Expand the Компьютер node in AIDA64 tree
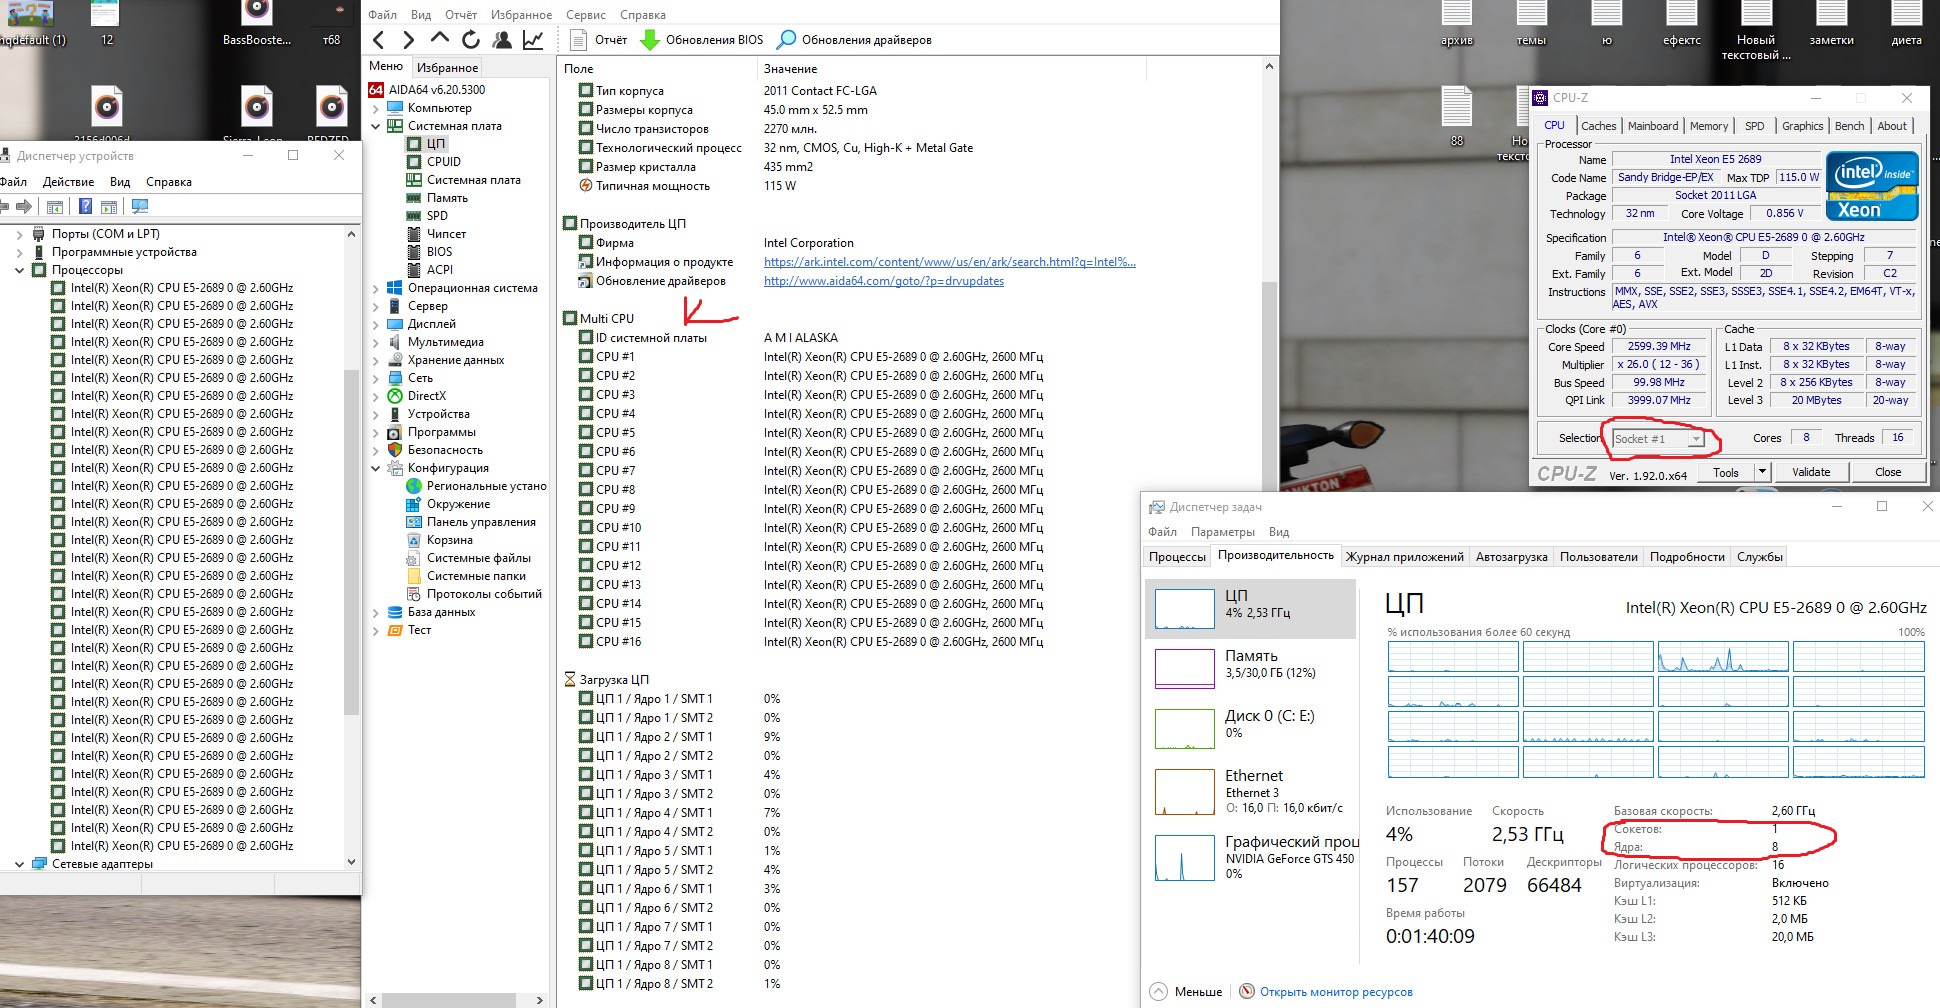This screenshot has height=1008, width=1940. click(x=376, y=108)
